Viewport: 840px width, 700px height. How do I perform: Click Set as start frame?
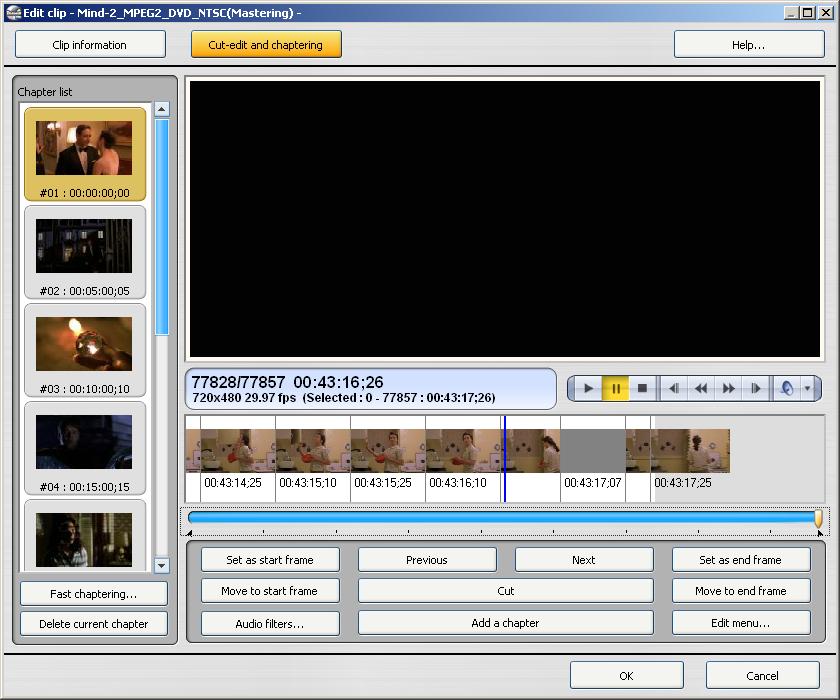[270, 560]
